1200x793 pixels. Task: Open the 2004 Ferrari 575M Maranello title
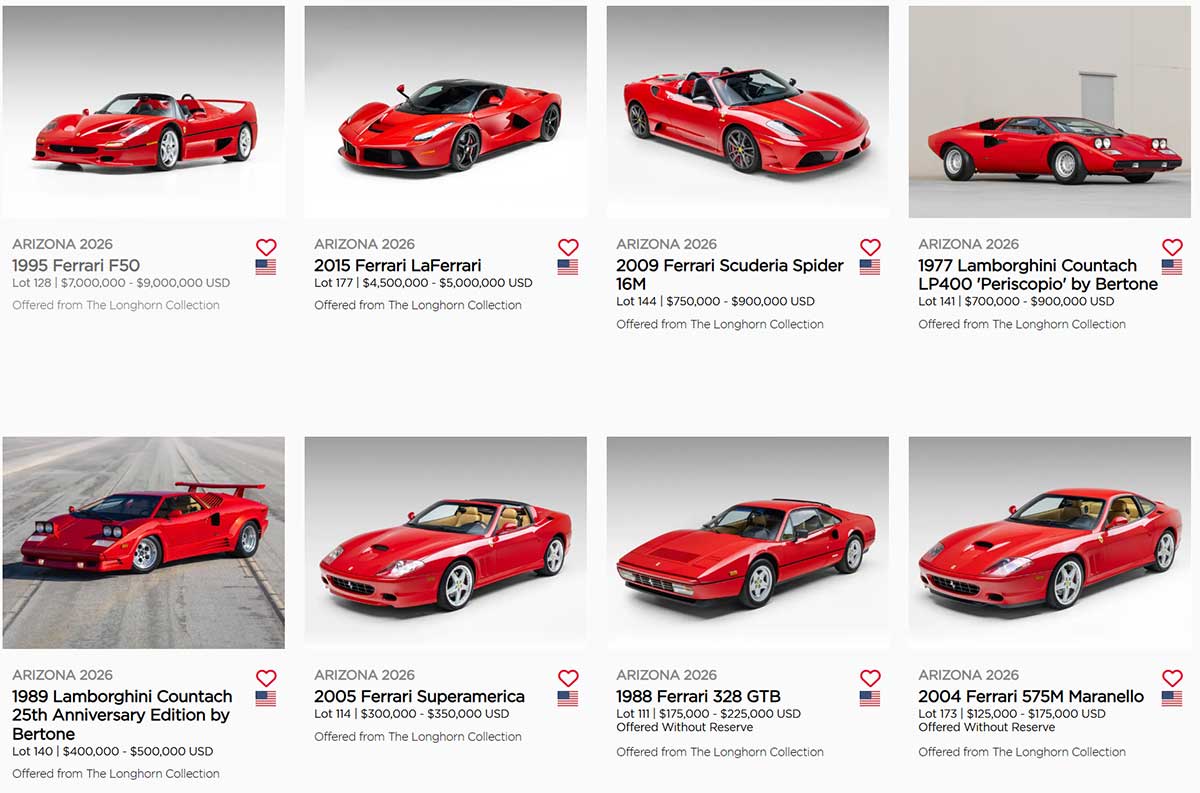click(x=1031, y=697)
